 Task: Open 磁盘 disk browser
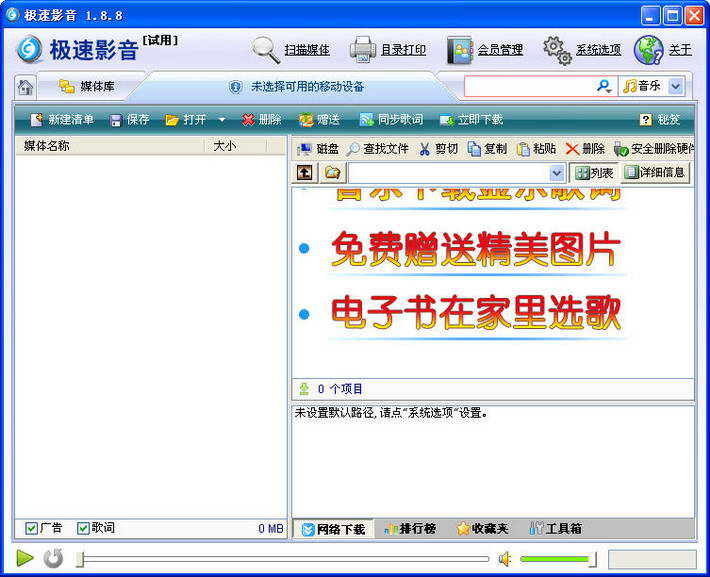point(318,149)
